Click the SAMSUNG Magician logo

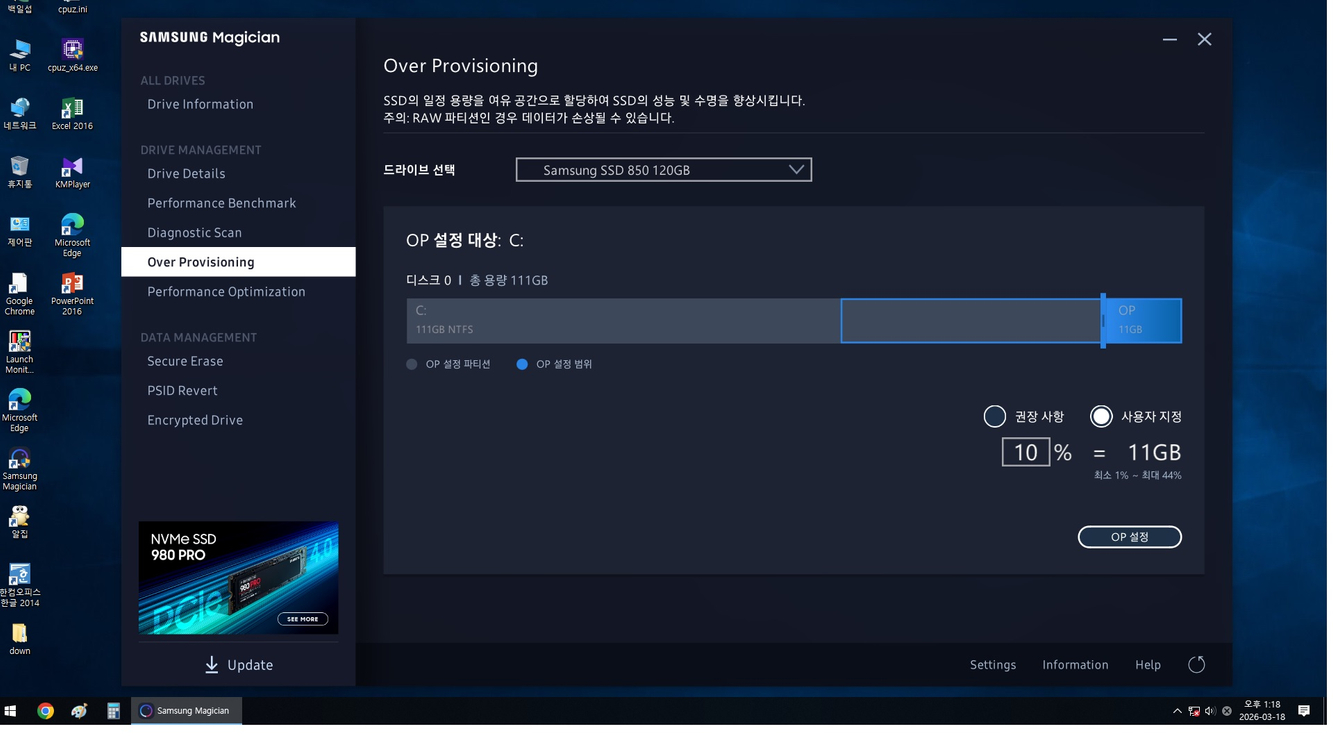point(211,38)
